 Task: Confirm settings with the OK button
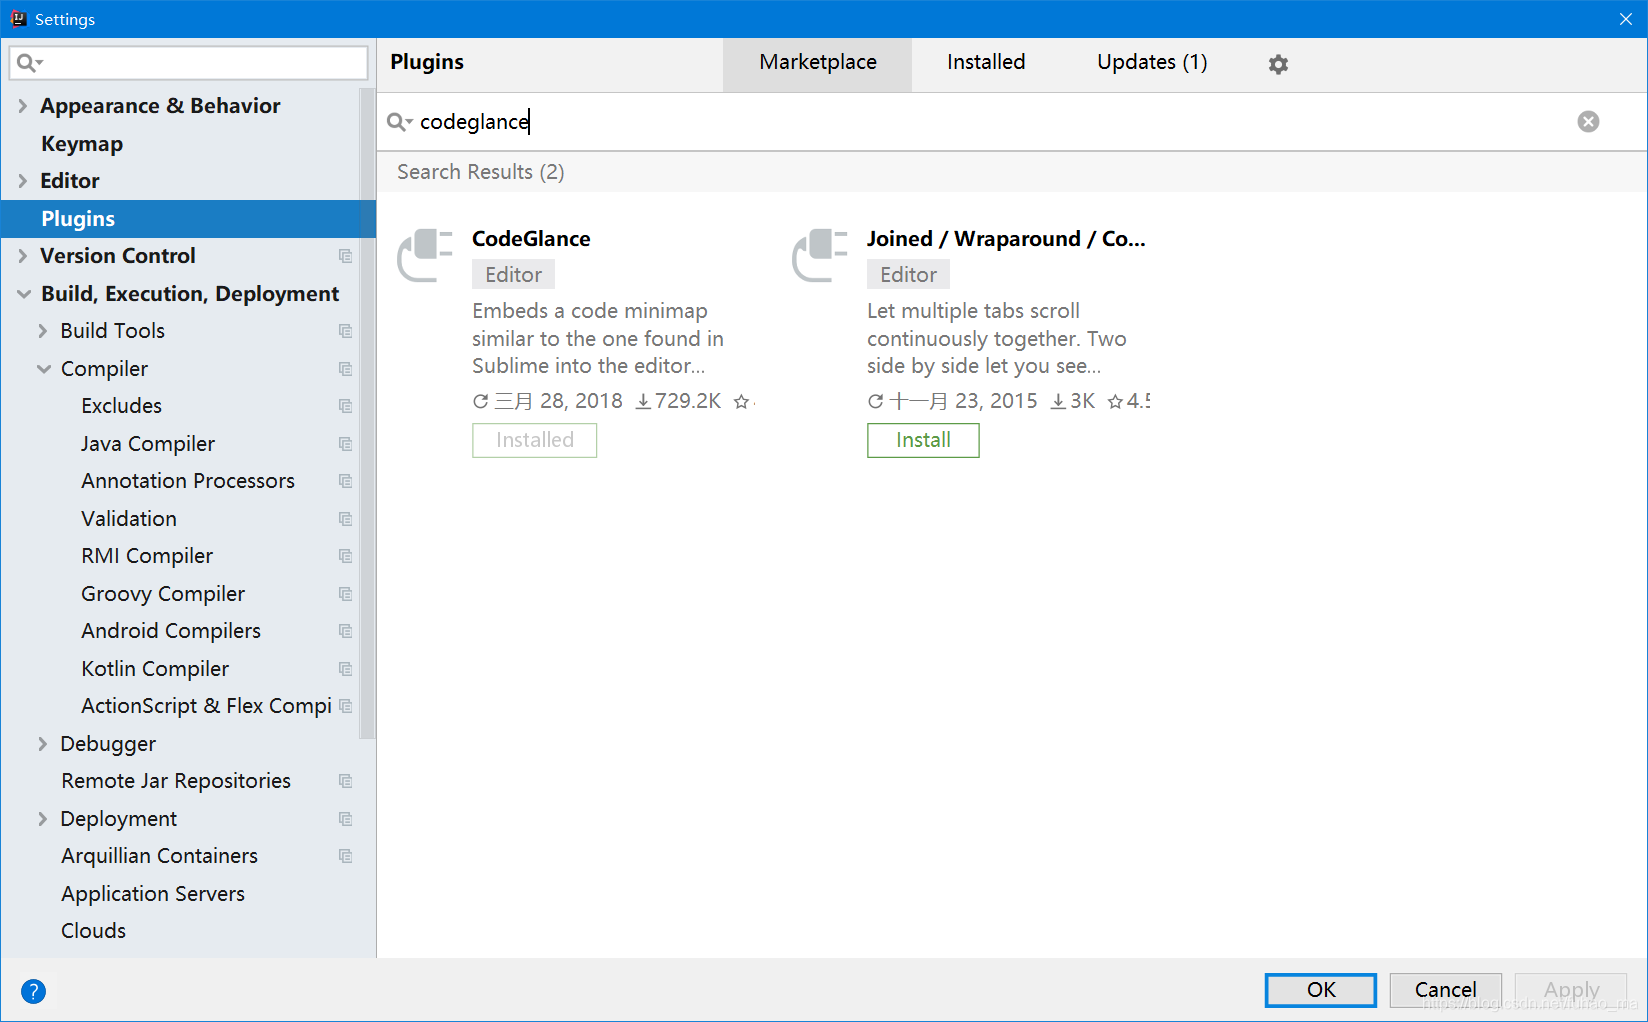(x=1321, y=990)
